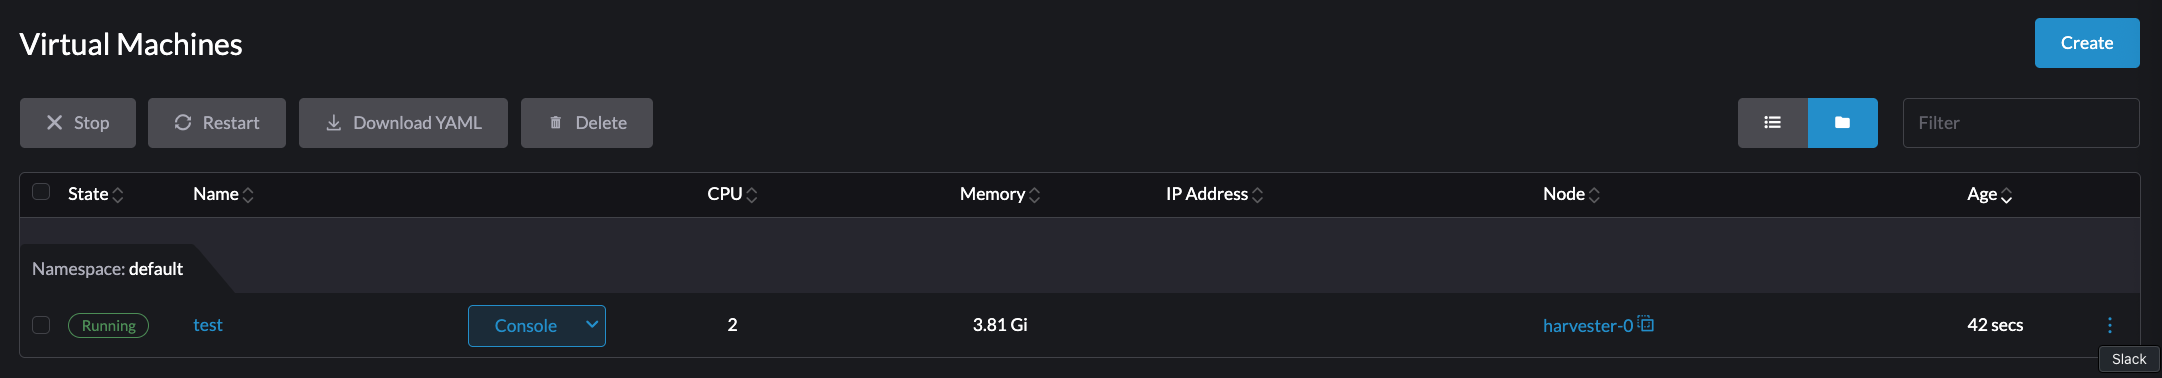Viewport: 2162px width, 378px height.
Task: Select the Namespace: default group tab
Action: point(108,269)
